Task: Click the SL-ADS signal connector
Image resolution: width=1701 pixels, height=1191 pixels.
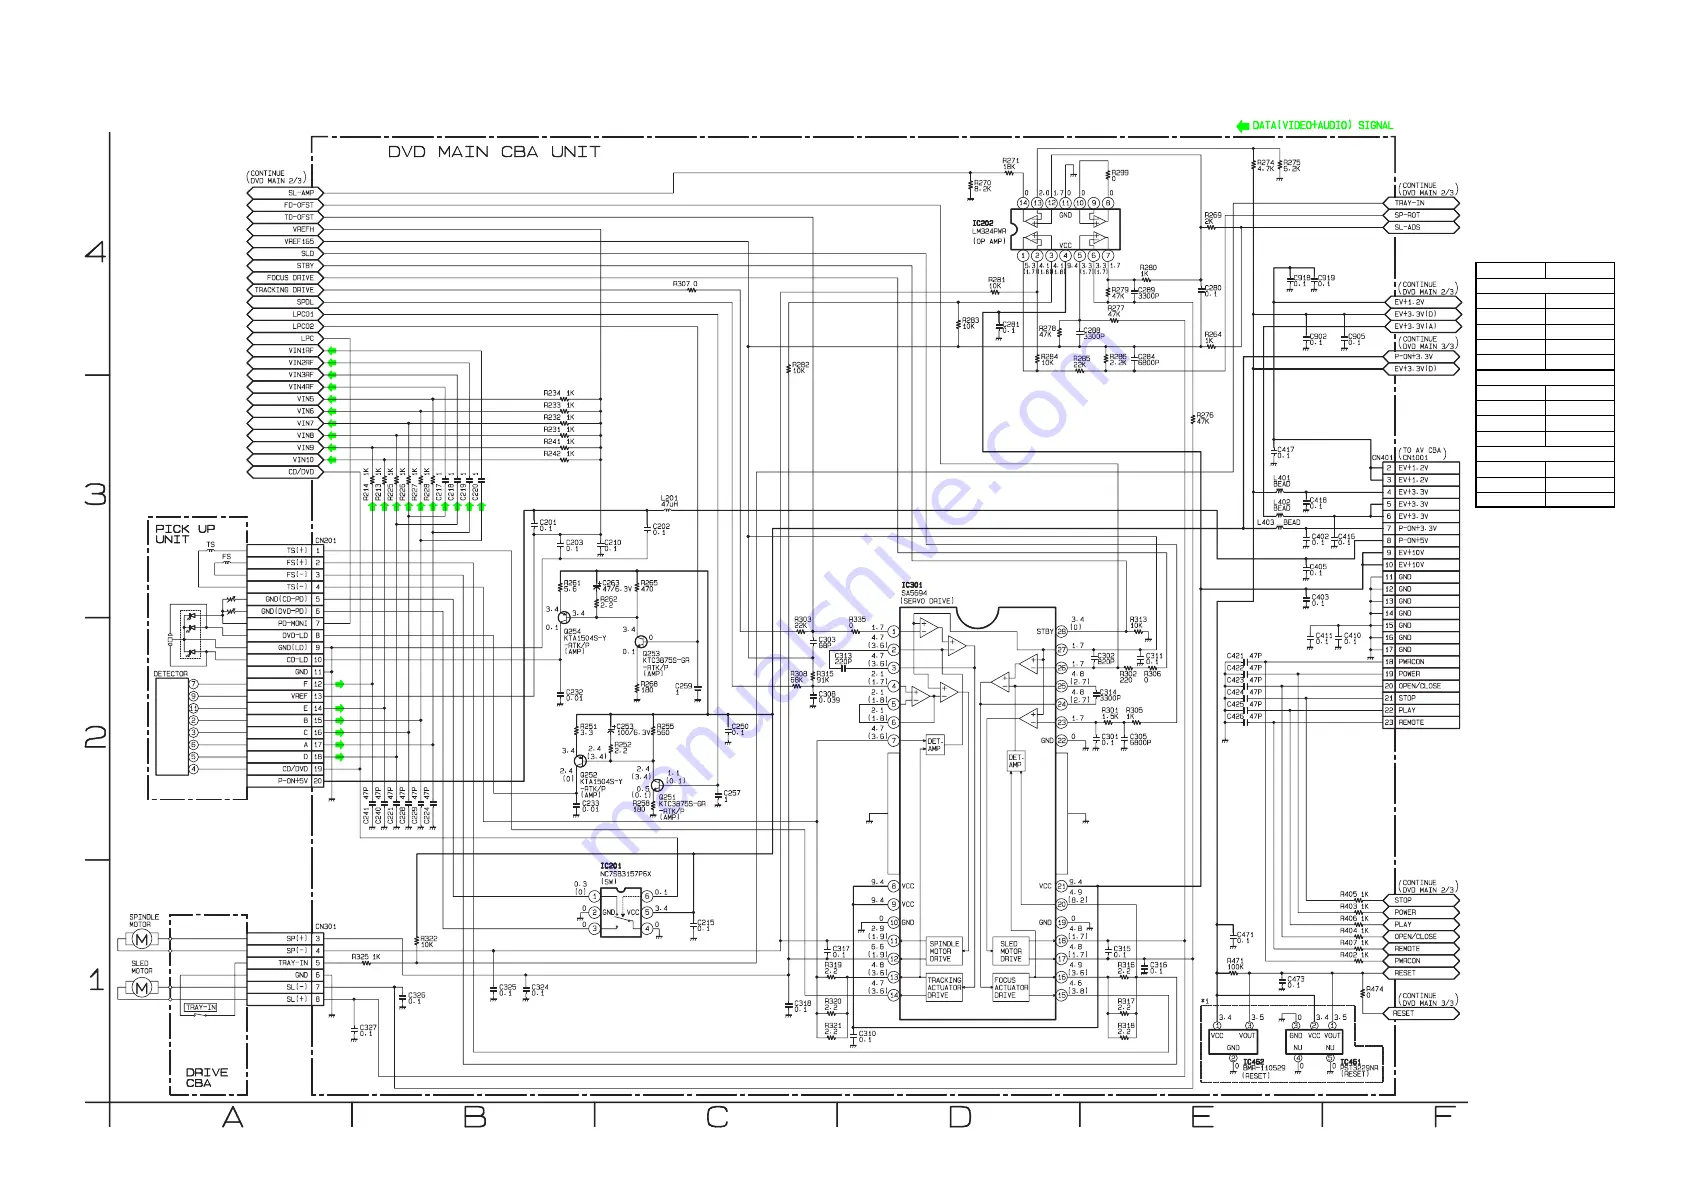Action: coord(1422,227)
